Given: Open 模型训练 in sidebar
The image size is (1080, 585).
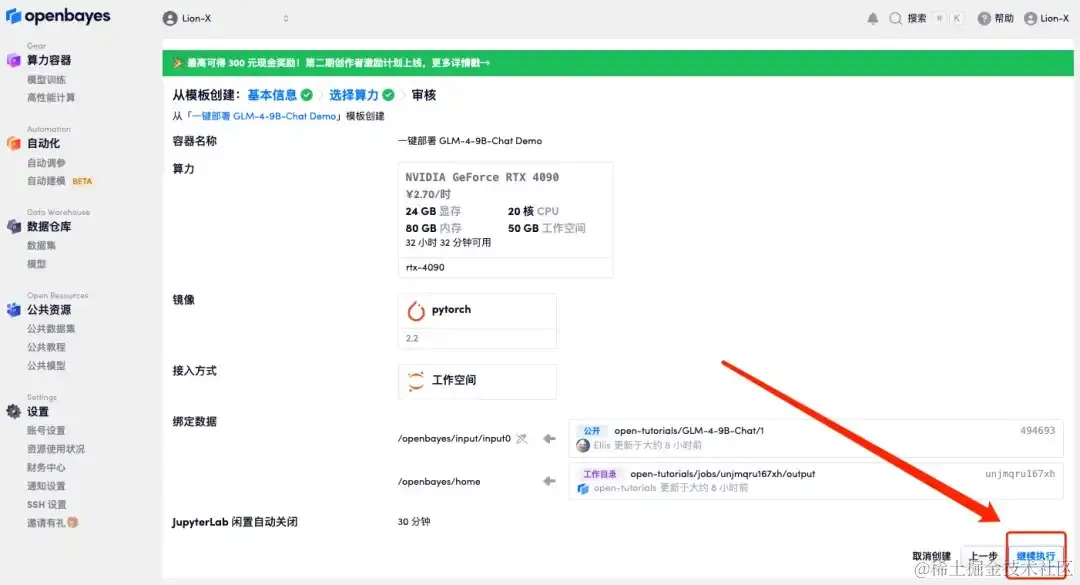Looking at the screenshot, I should tap(46, 79).
